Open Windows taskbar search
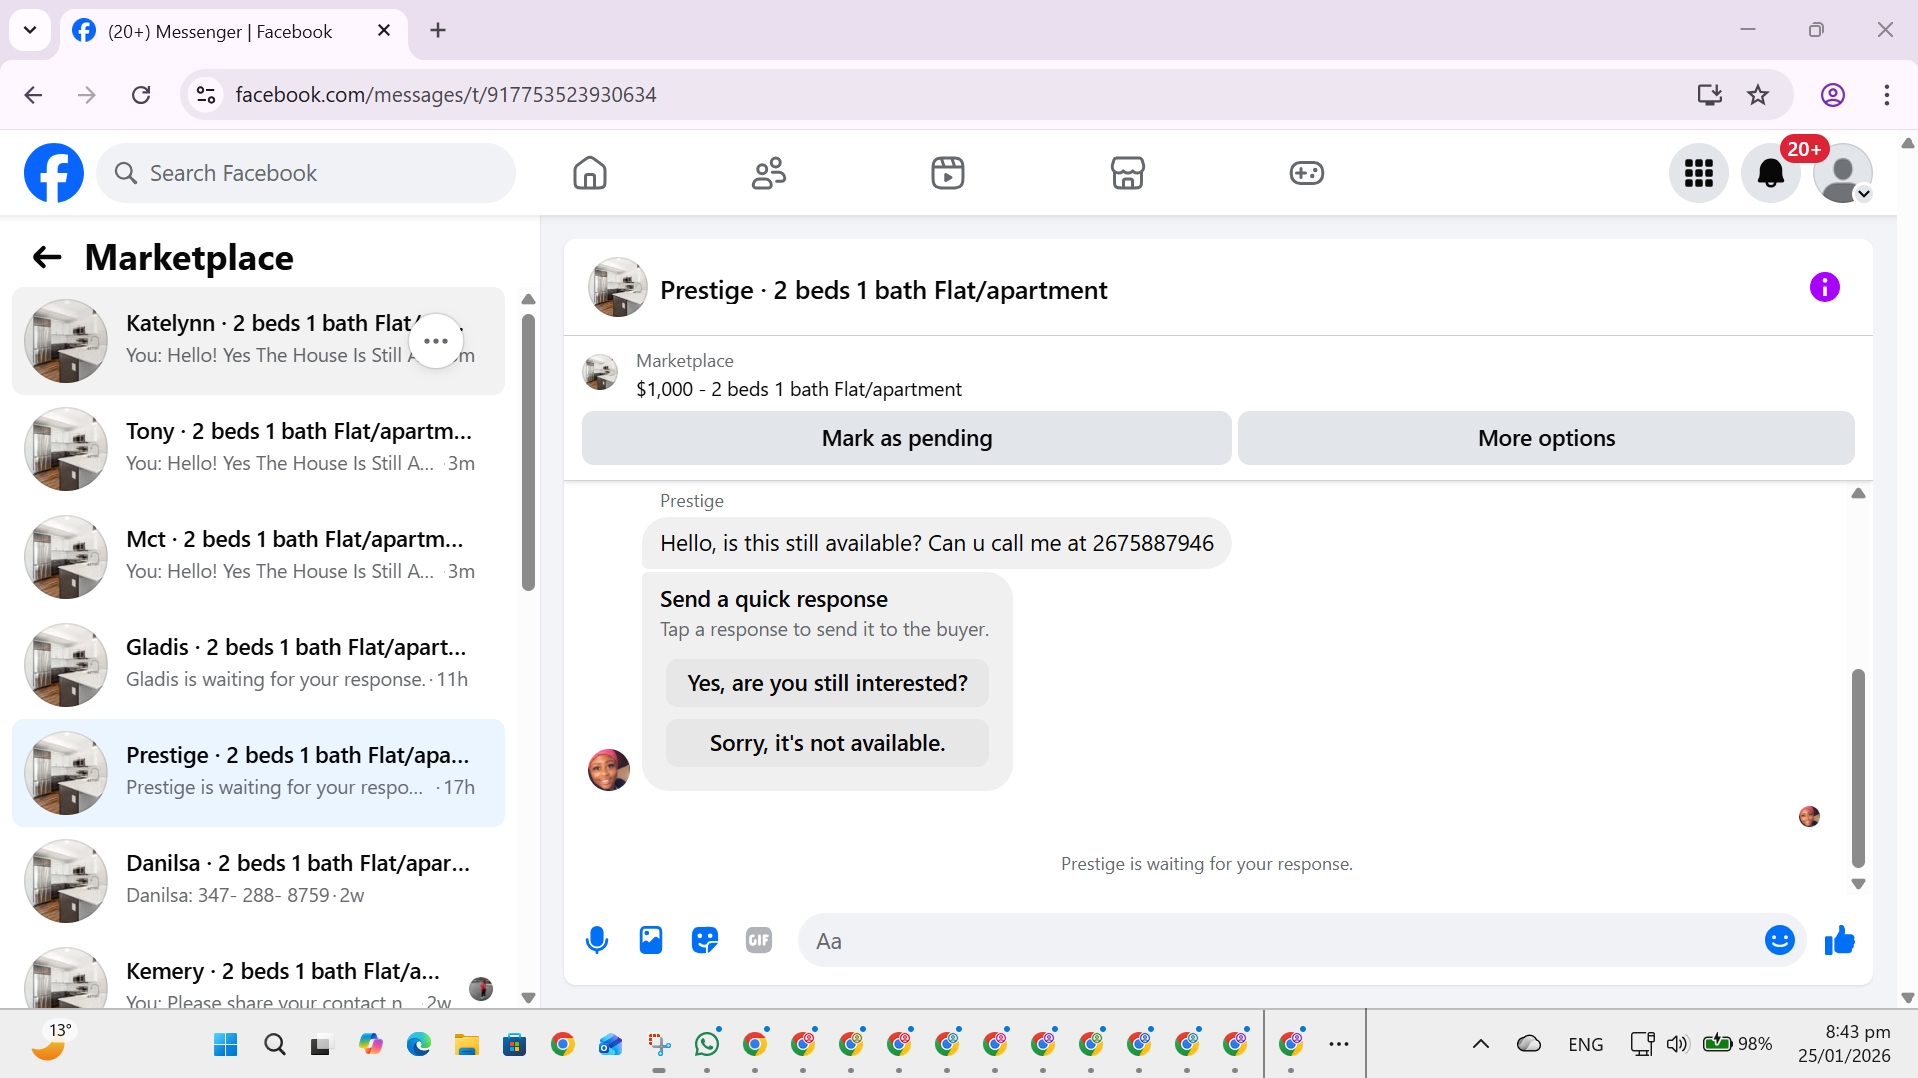This screenshot has width=1918, height=1078. (274, 1044)
